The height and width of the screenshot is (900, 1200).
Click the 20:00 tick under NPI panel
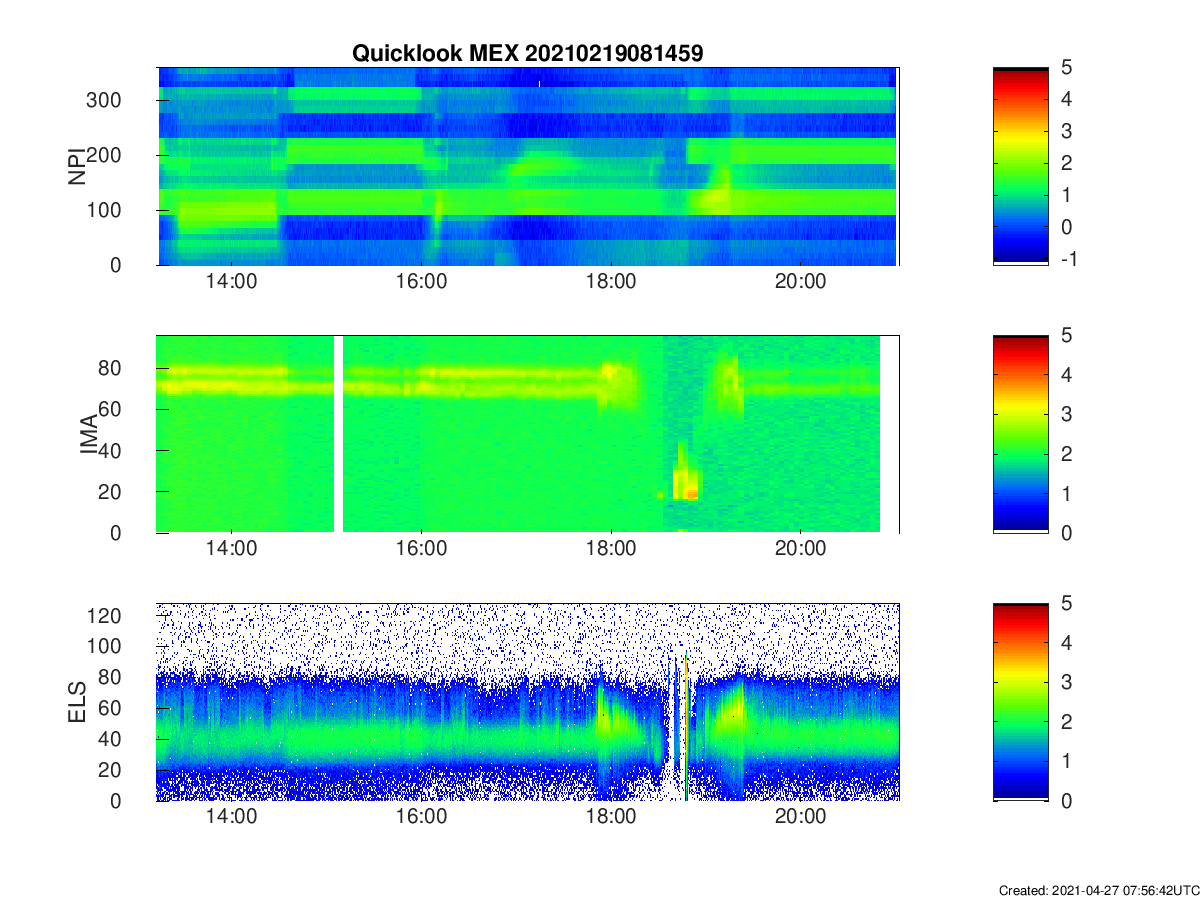tap(800, 282)
